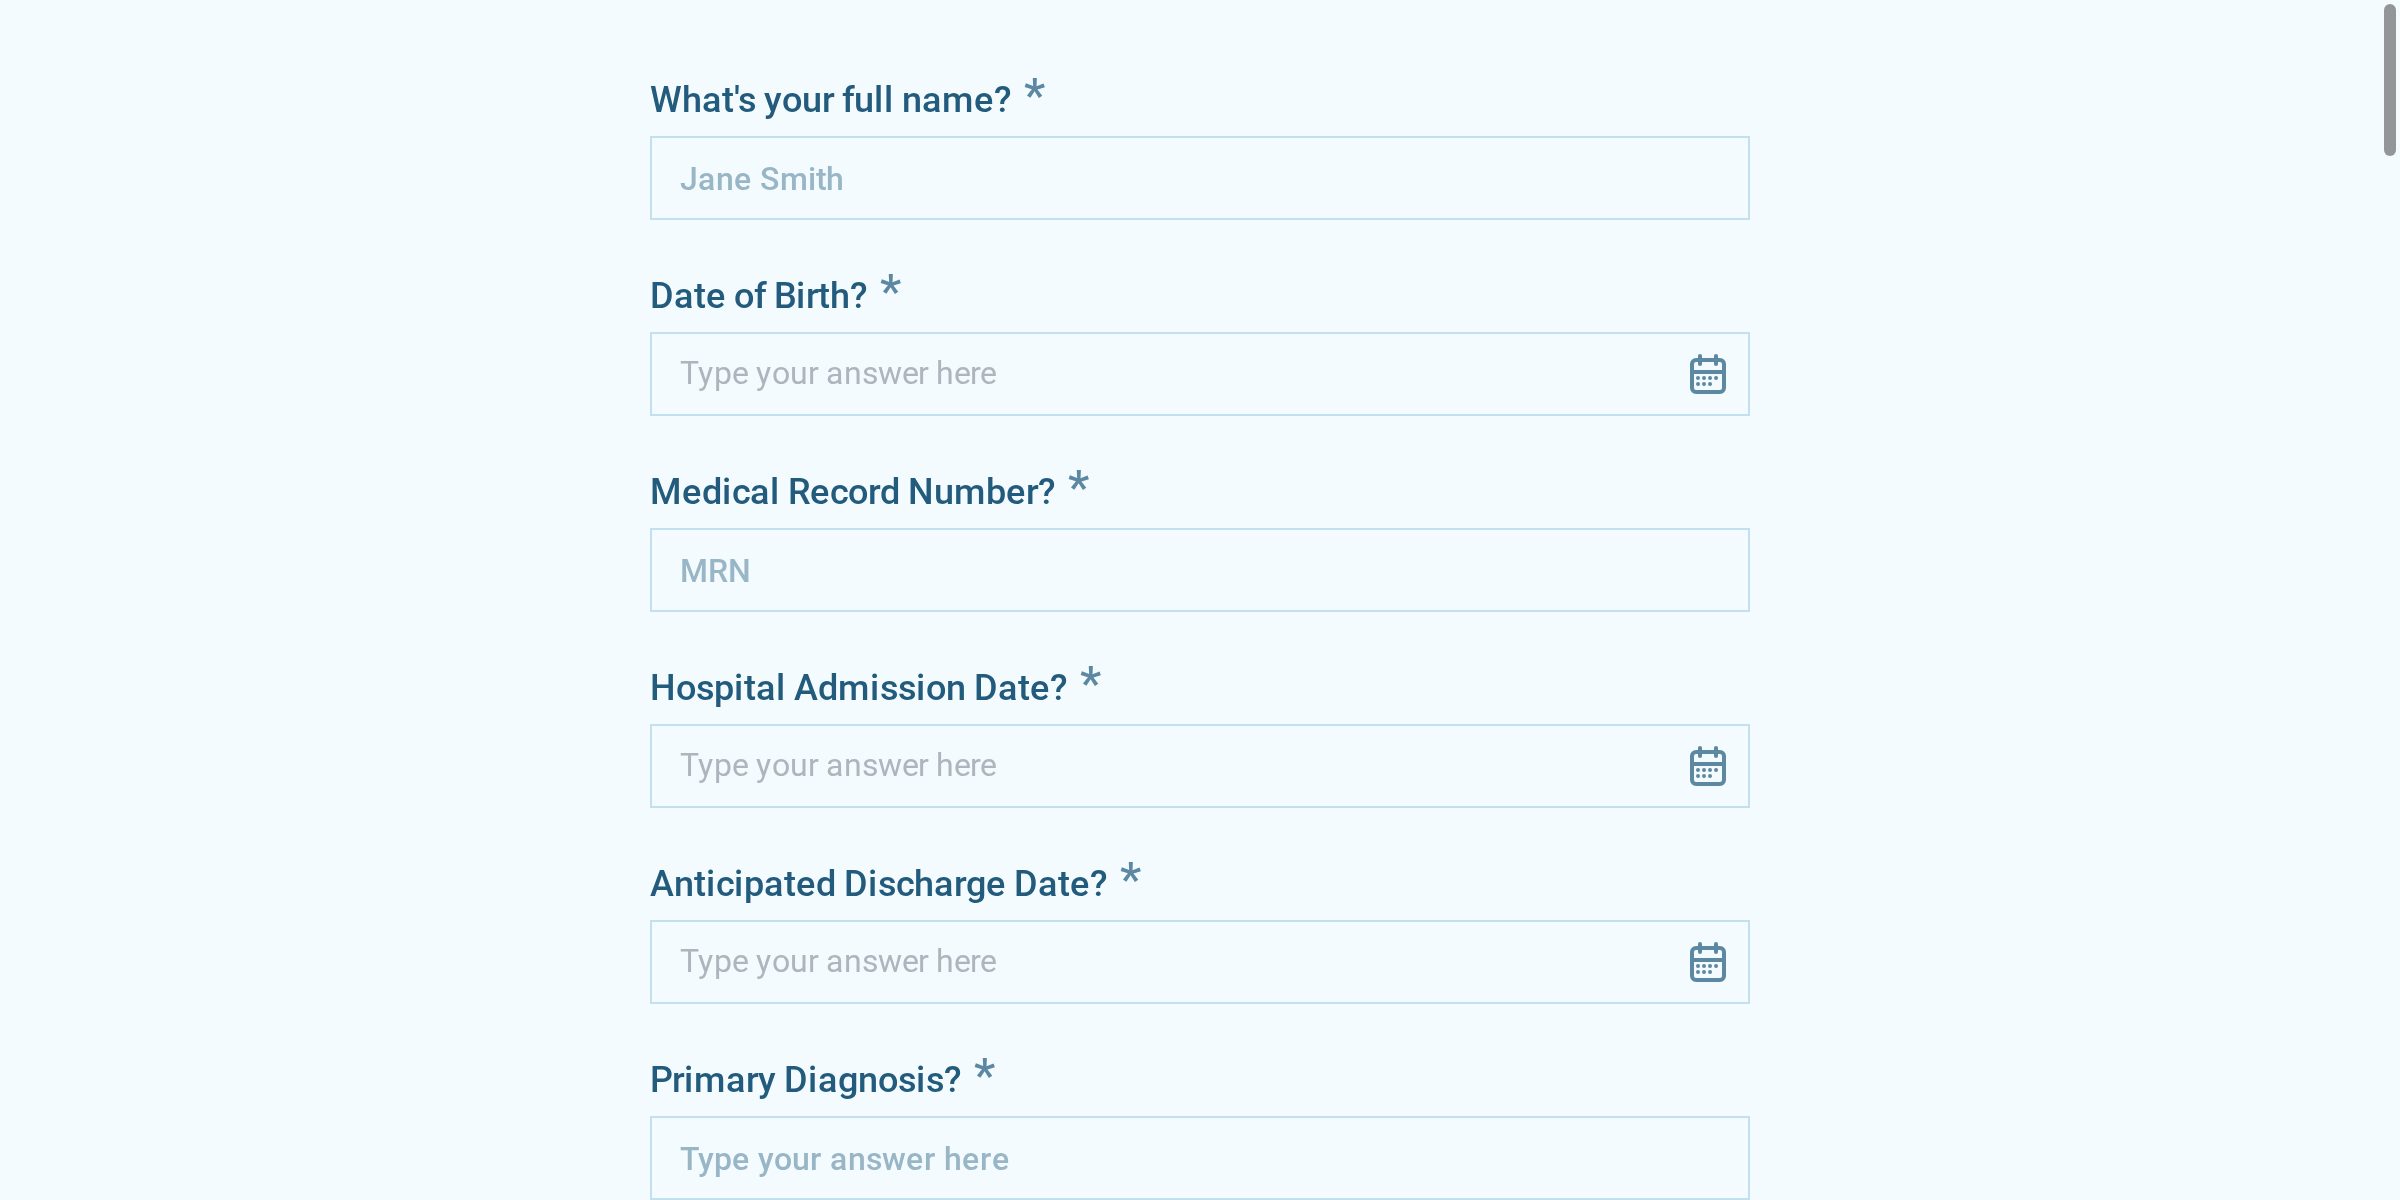Screen dimensions: 2400x1200
Task: Click inside the Jane Smith name field
Action: click(x=1100, y=177)
